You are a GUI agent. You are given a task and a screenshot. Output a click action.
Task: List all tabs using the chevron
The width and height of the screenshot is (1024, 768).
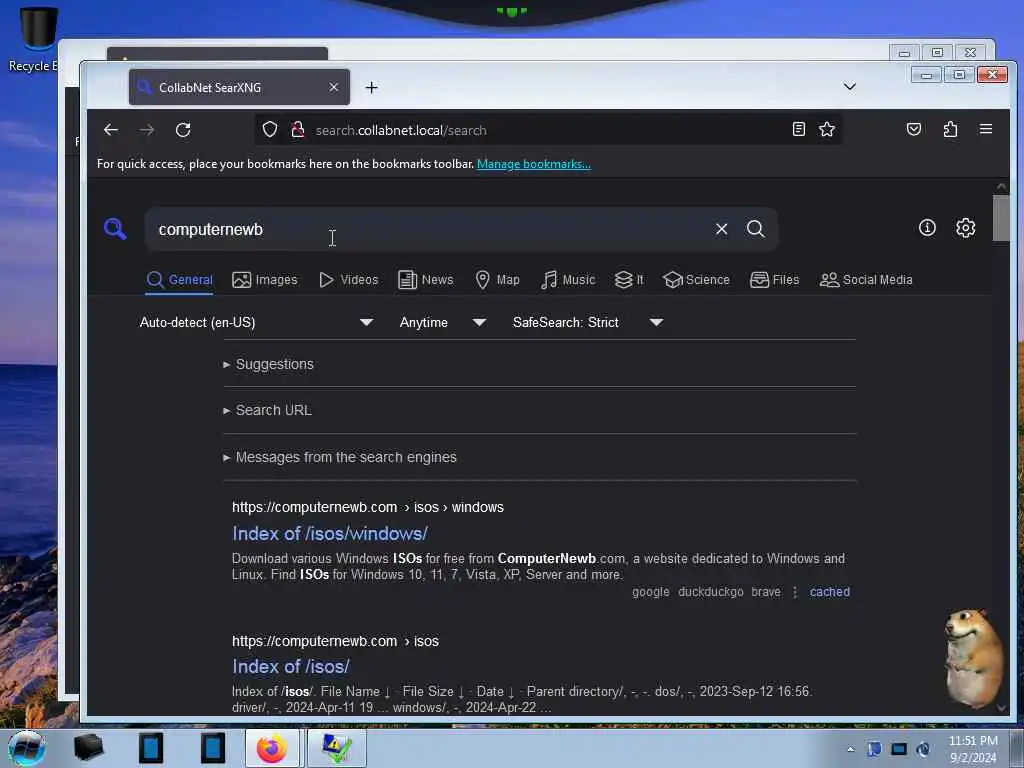point(849,87)
